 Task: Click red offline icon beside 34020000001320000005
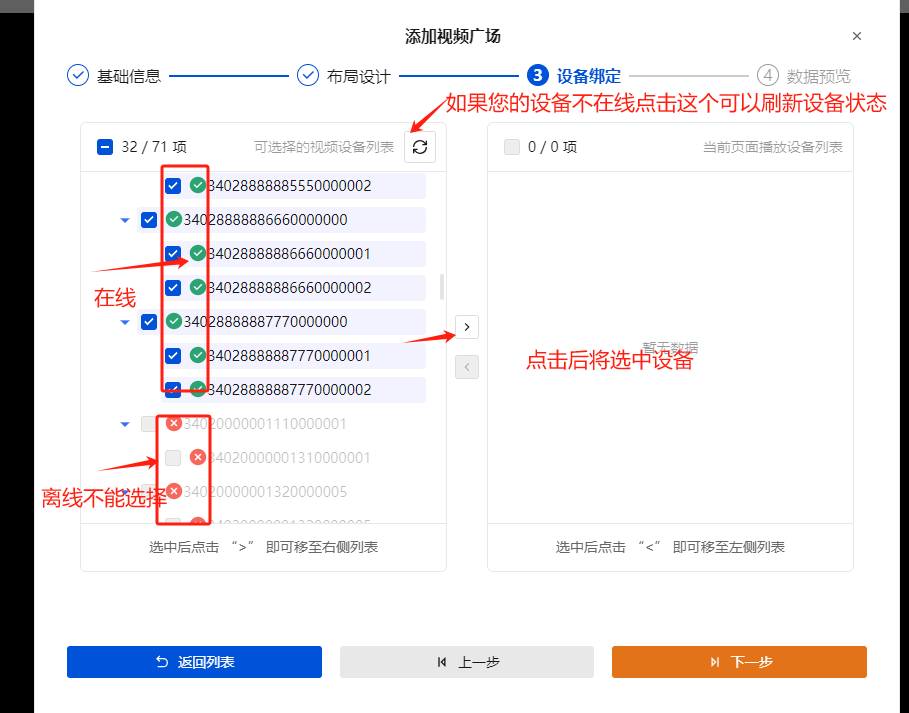pyautogui.click(x=175, y=491)
